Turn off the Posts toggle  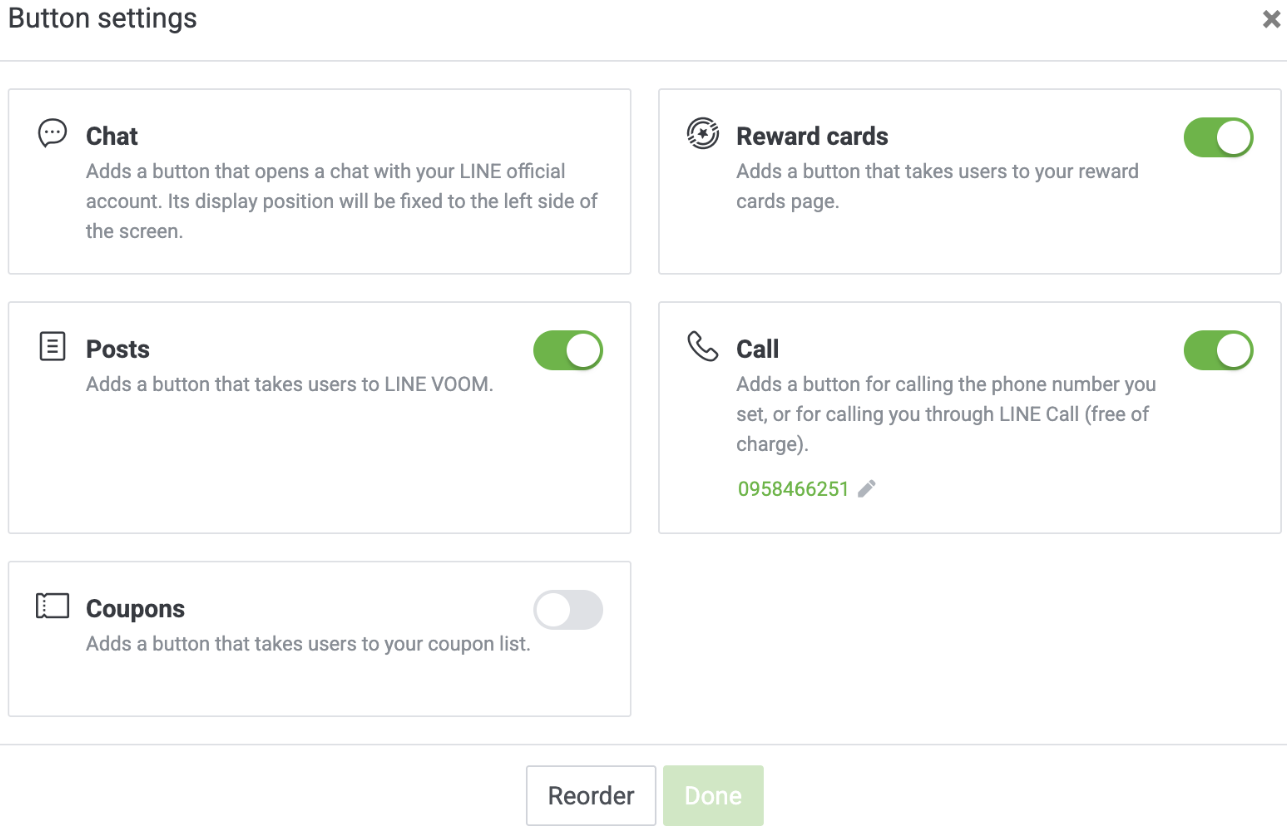pyautogui.click(x=568, y=351)
